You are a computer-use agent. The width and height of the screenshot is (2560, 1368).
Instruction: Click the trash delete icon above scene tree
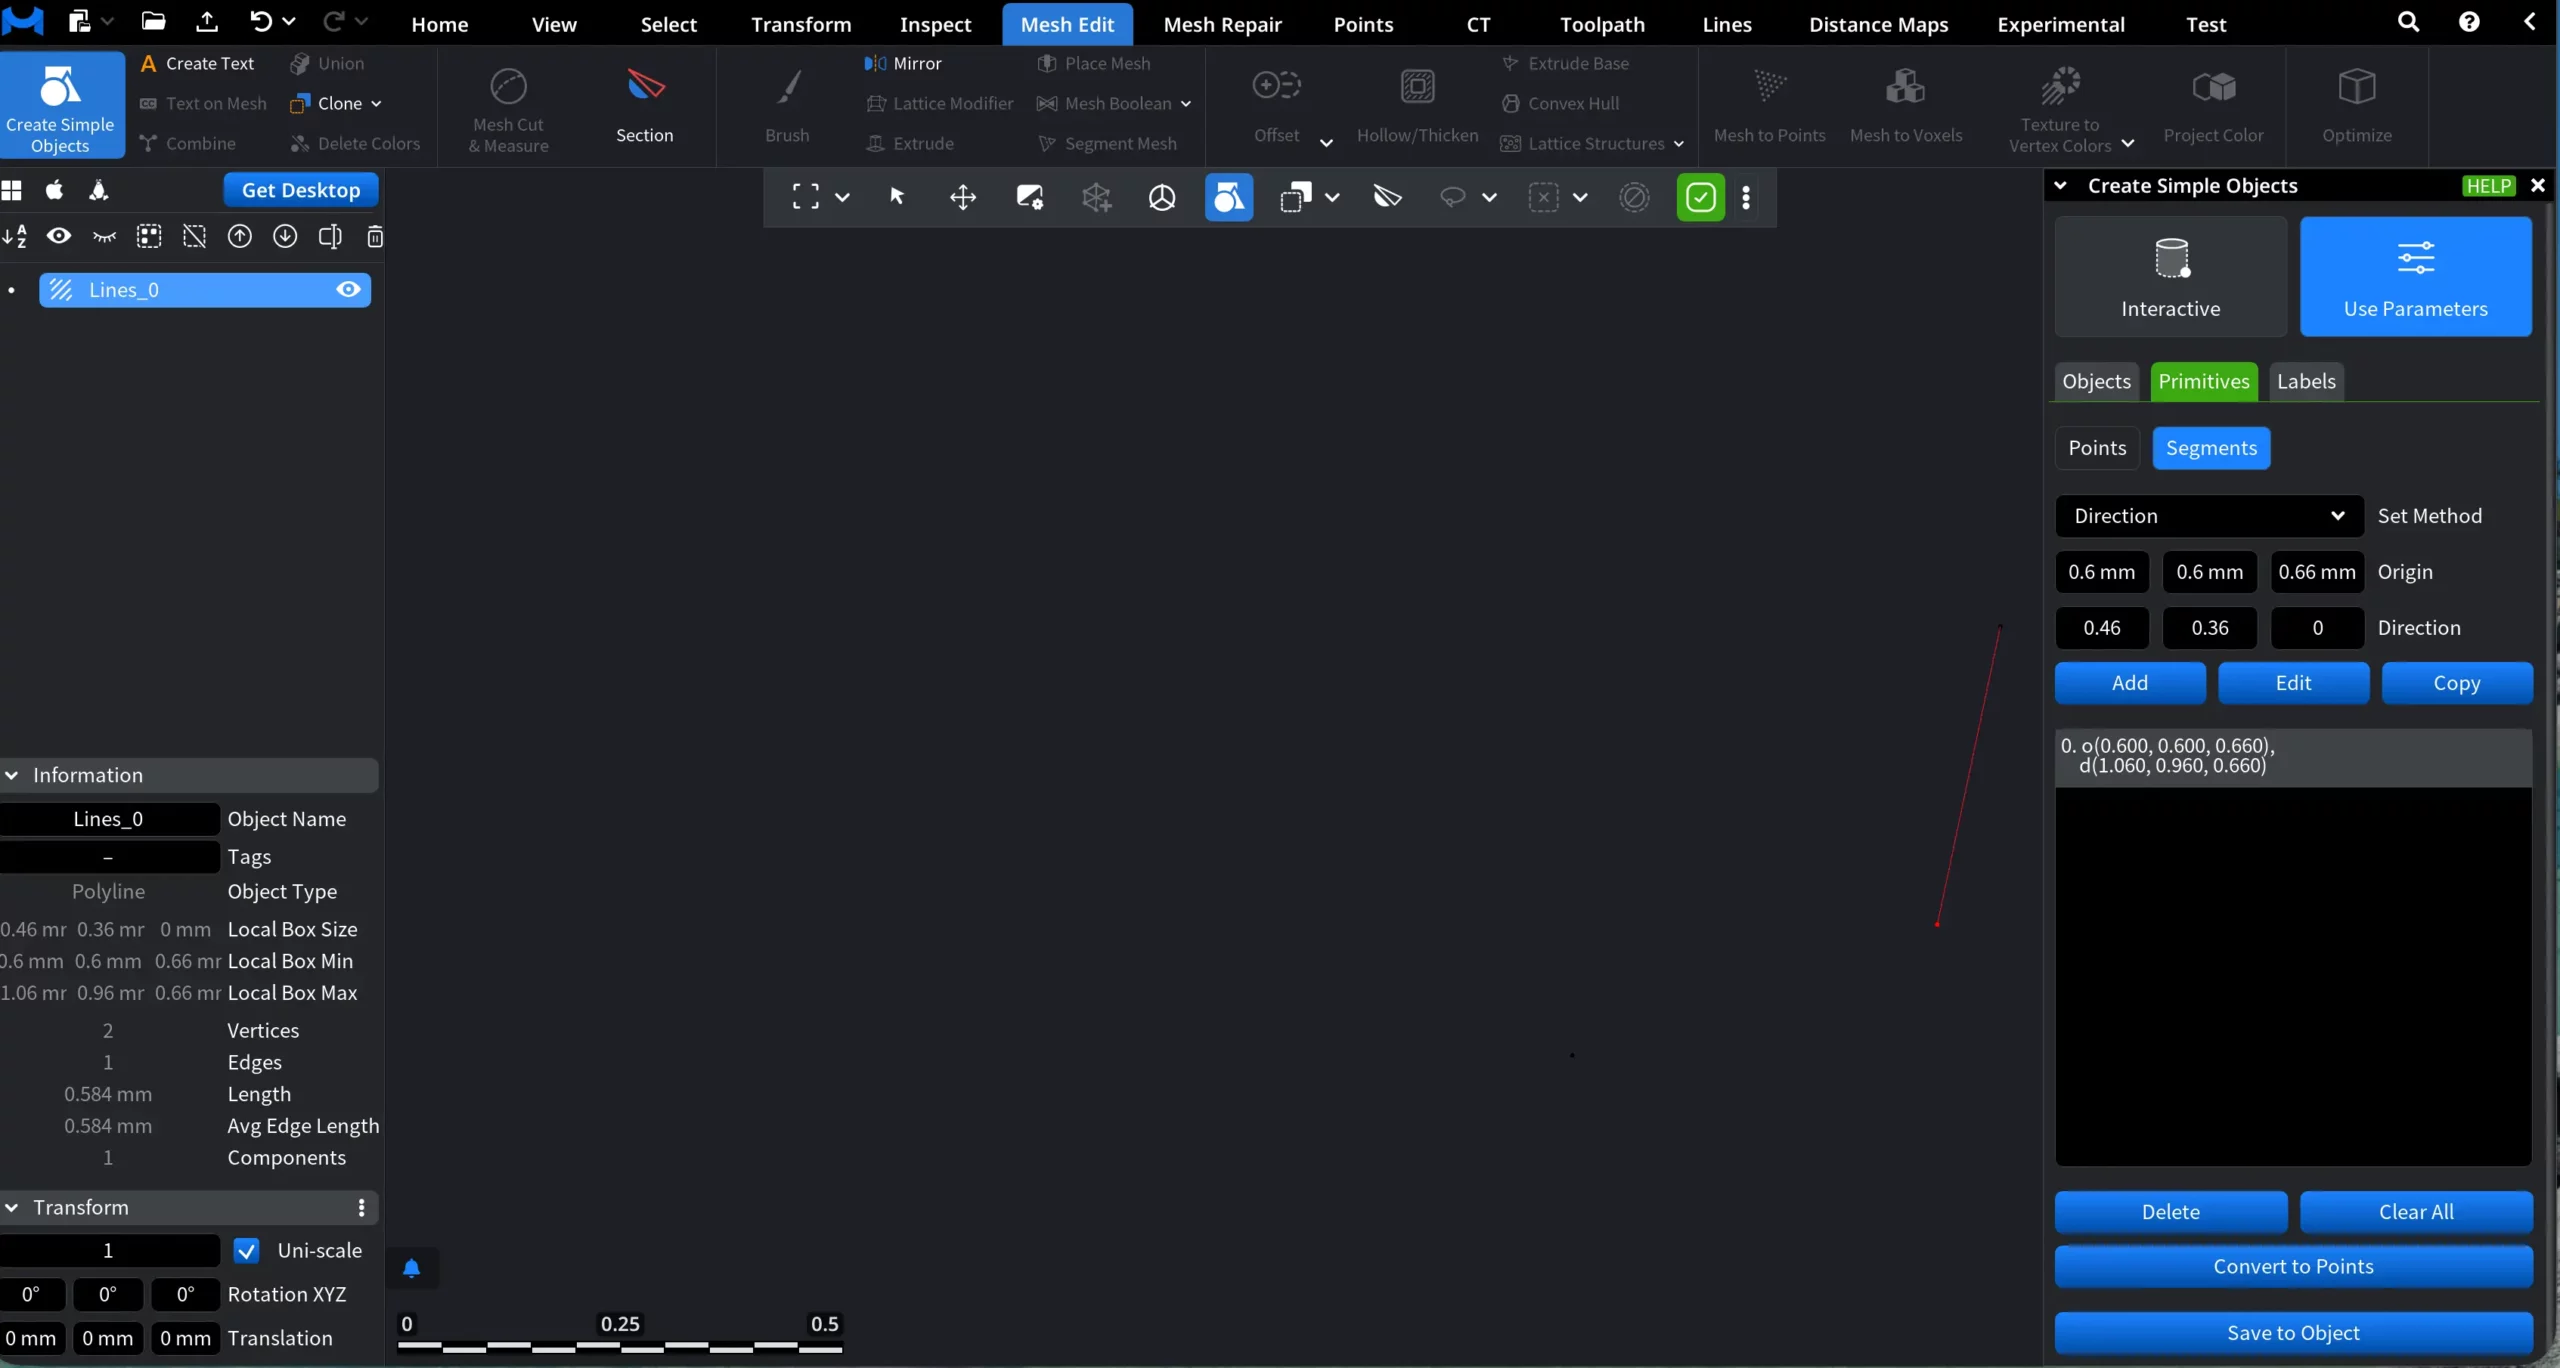(375, 237)
